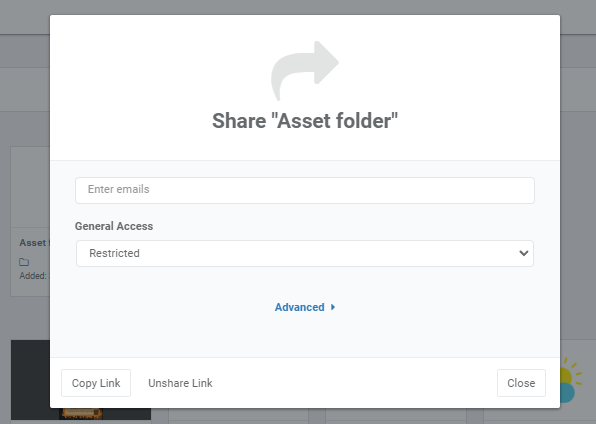The height and width of the screenshot is (424, 596).
Task: Focus the Enter emails input field
Action: click(x=305, y=190)
